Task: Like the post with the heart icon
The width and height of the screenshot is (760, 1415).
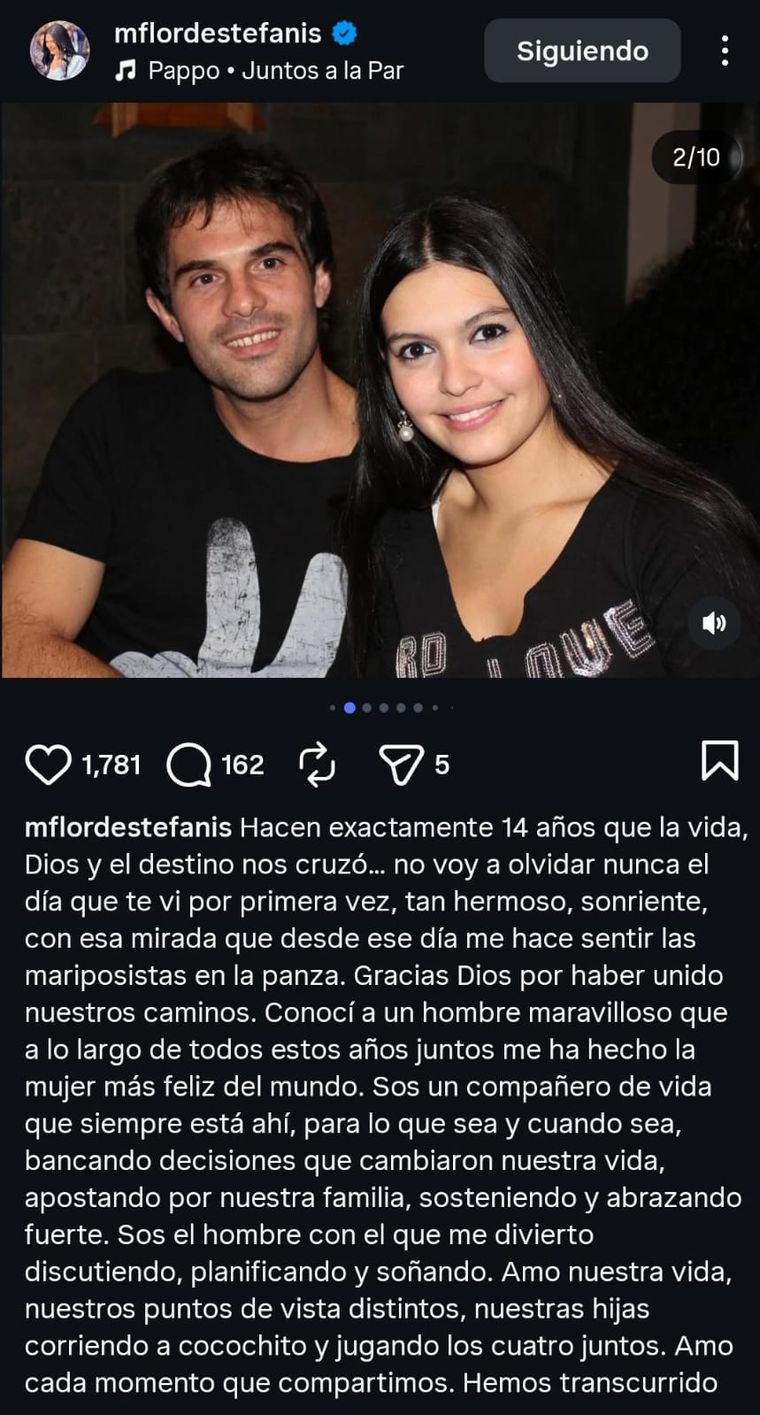Action: 48,766
